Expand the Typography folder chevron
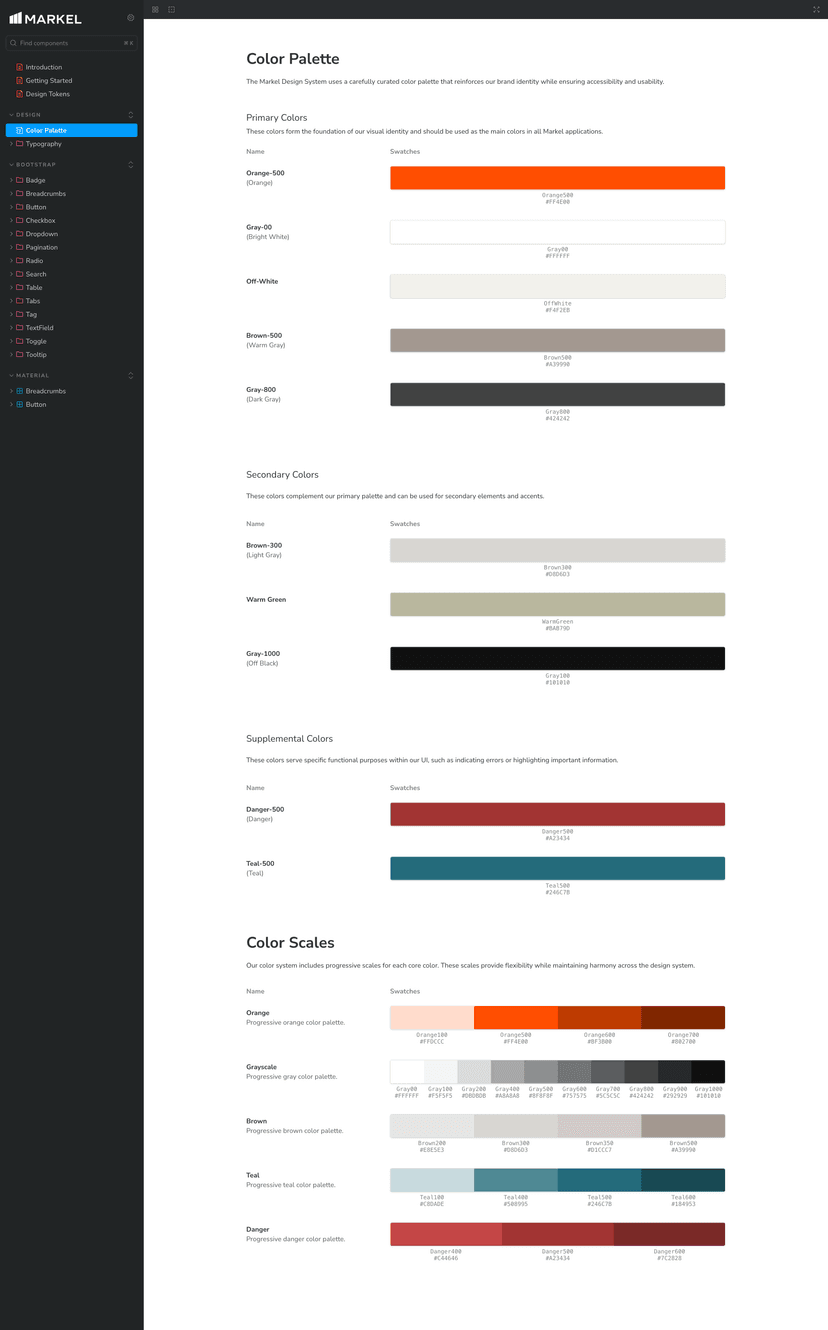 [11, 144]
